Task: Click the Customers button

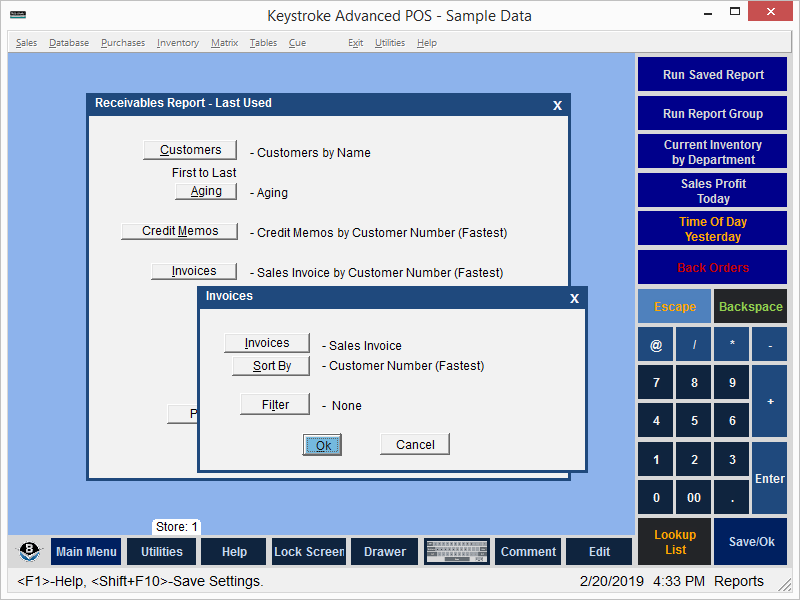Action: point(190,150)
